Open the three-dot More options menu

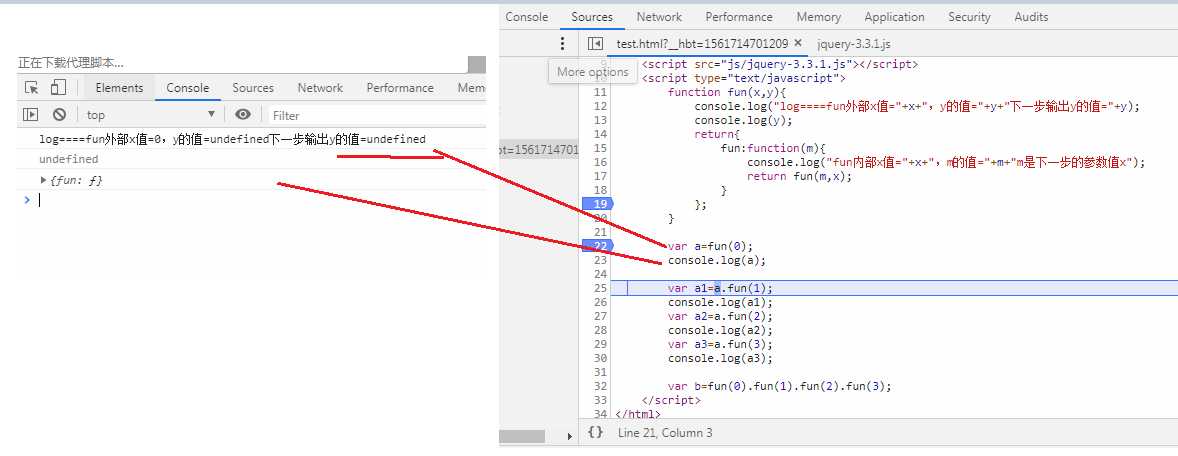click(562, 44)
